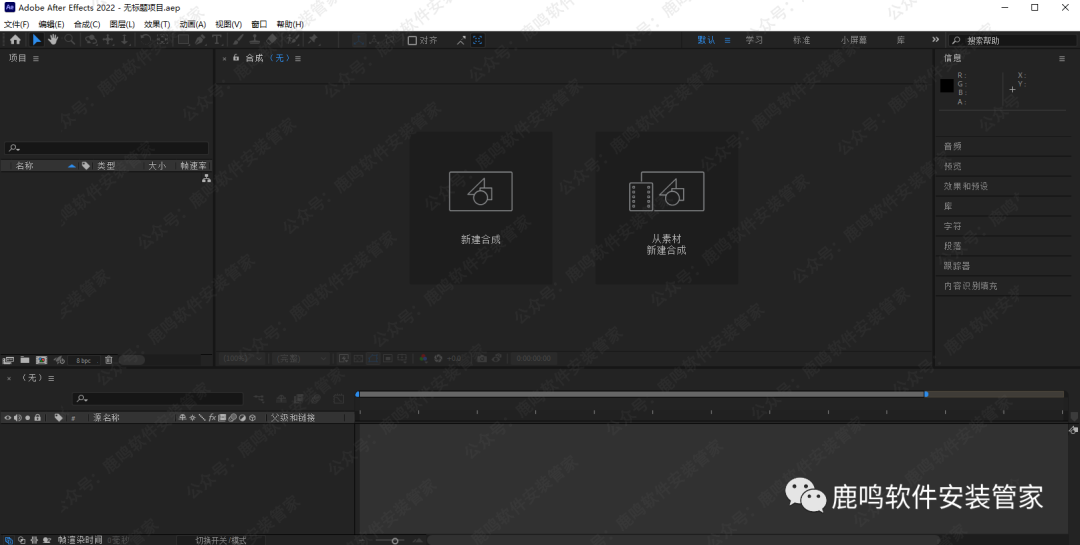Select the Eraser tool
1080x545 pixels.
[272, 40]
